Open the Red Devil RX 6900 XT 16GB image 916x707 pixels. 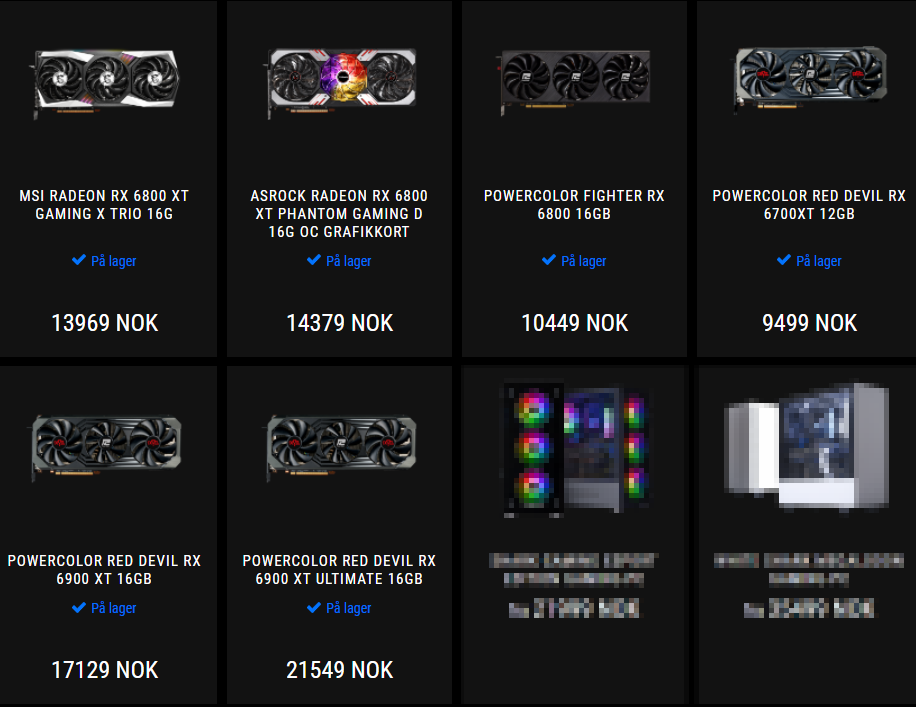coord(106,447)
